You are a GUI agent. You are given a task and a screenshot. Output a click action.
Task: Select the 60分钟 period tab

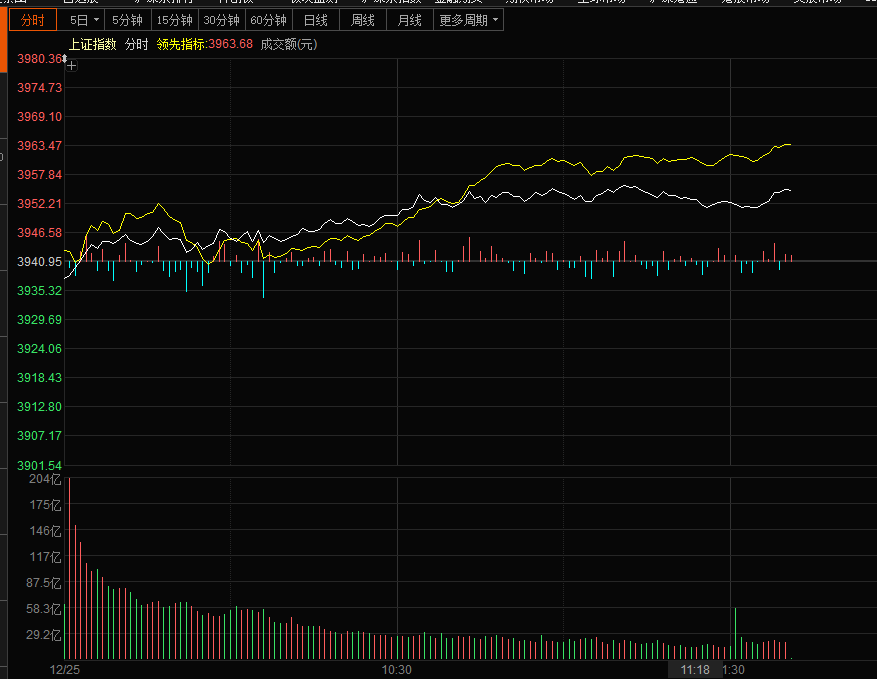coord(269,20)
